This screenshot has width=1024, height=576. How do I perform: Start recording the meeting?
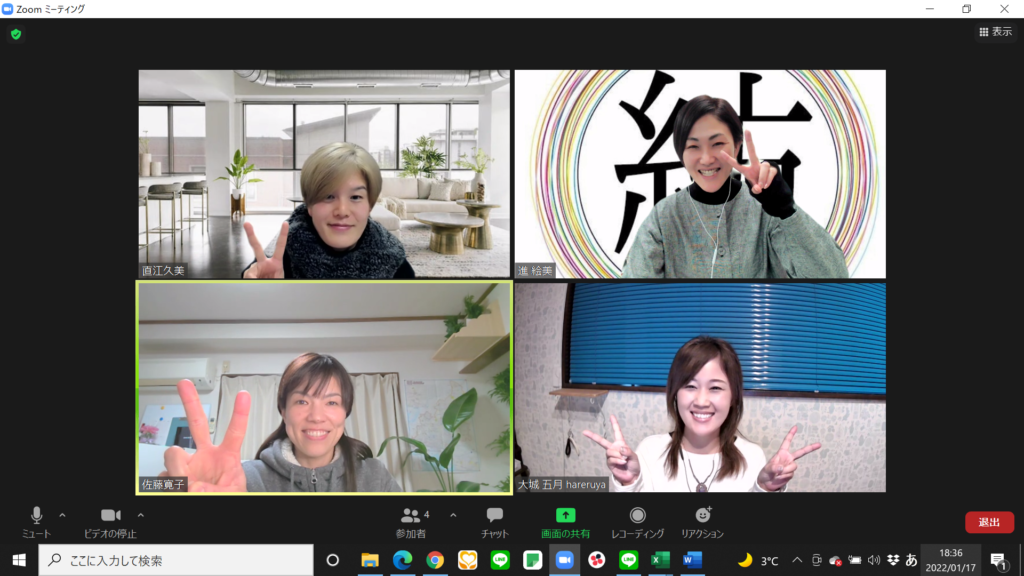point(637,518)
